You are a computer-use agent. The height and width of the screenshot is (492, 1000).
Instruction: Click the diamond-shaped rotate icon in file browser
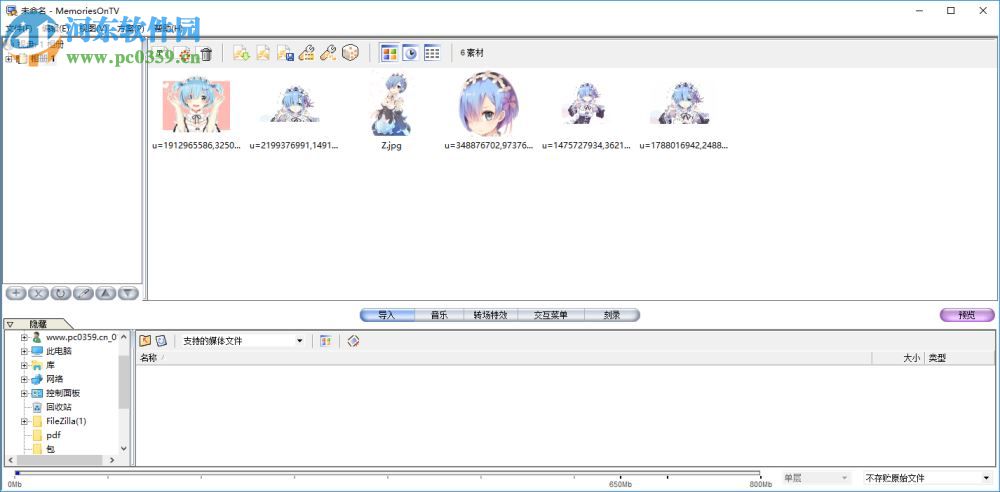pos(353,341)
